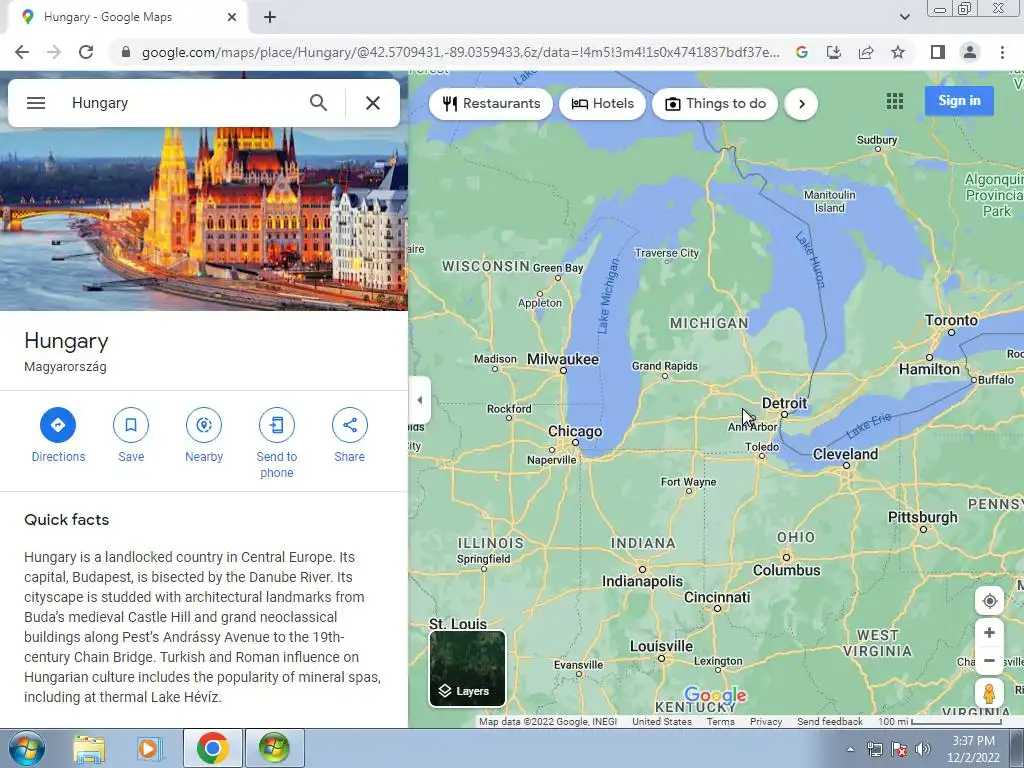The width and height of the screenshot is (1024, 768).
Task: Click the Privacy link on map footer
Action: point(766,722)
